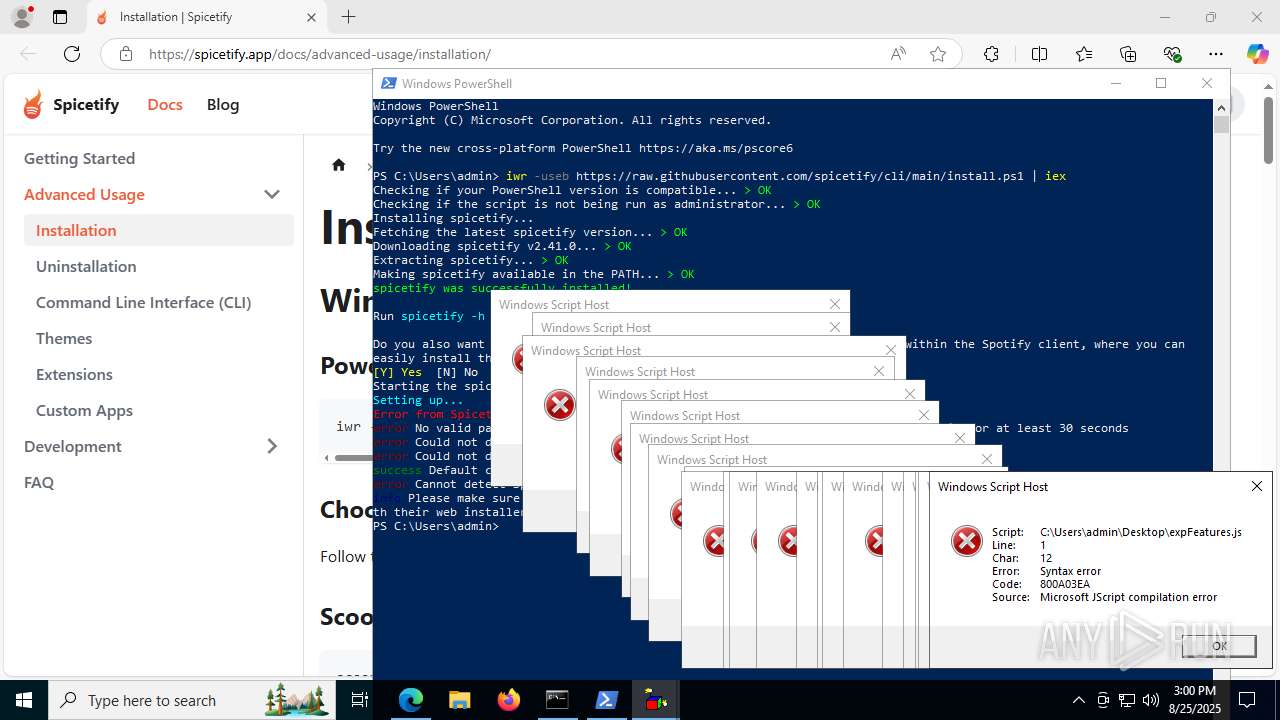The image size is (1280, 720).
Task: Open the Edge tab actions menu icon
Action: click(x=60, y=17)
